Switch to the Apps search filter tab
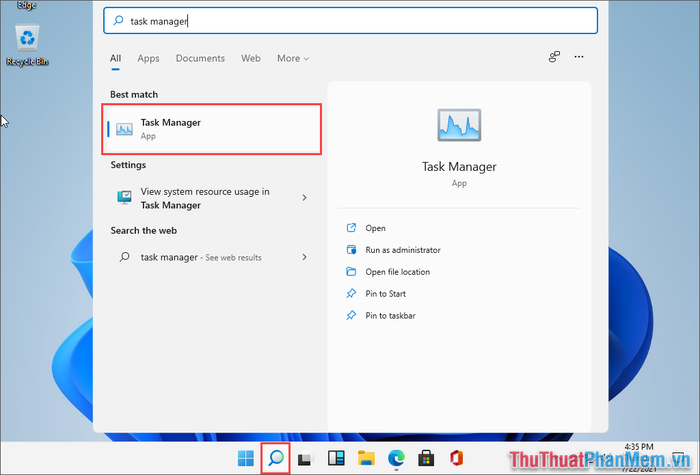Screen dimensions: 700x475 coord(148,58)
